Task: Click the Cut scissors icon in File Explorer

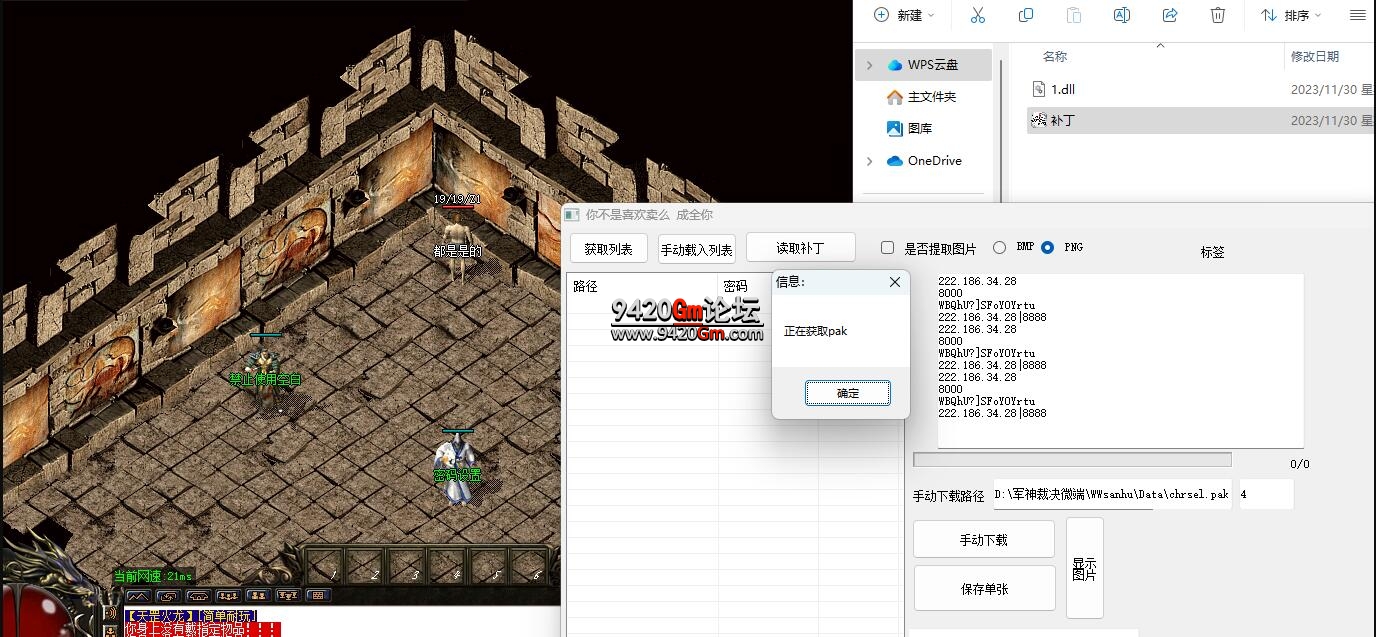Action: coord(978,15)
